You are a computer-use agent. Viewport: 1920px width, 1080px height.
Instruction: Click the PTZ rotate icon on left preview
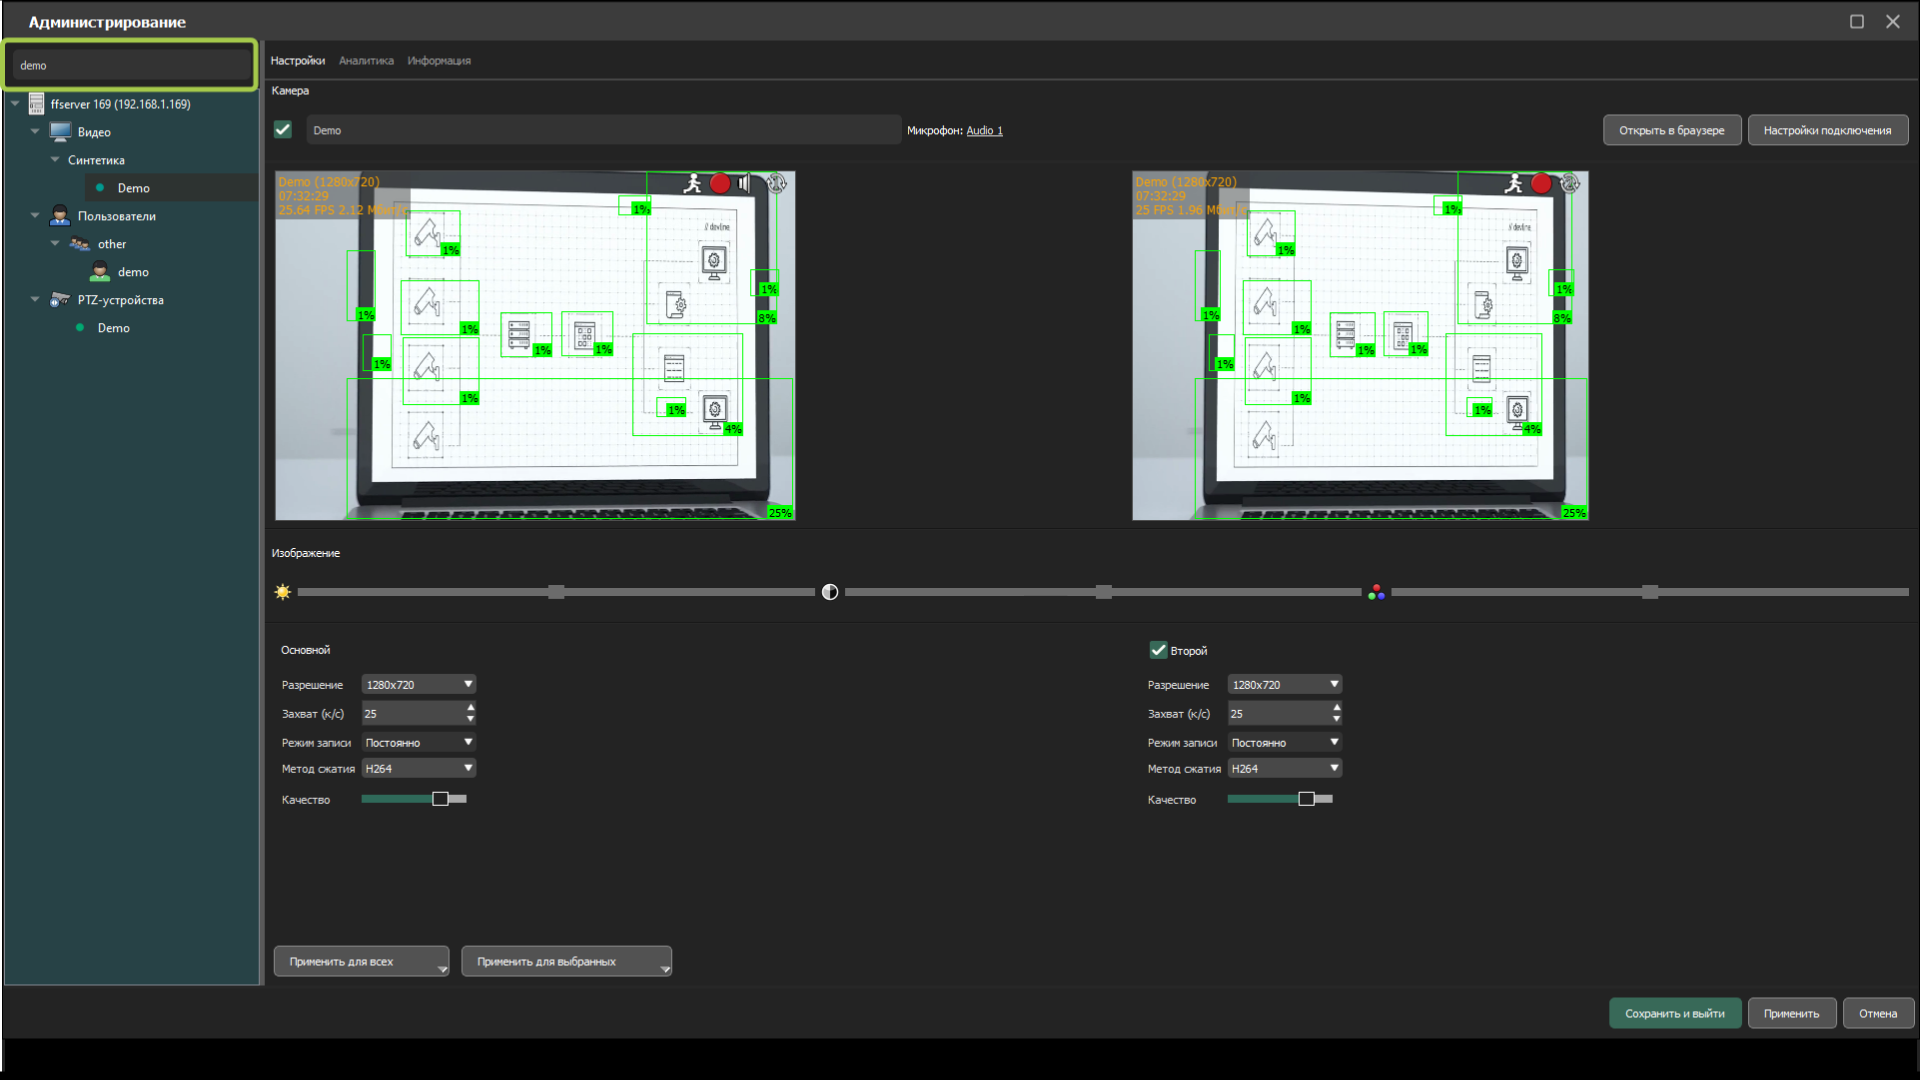776,183
